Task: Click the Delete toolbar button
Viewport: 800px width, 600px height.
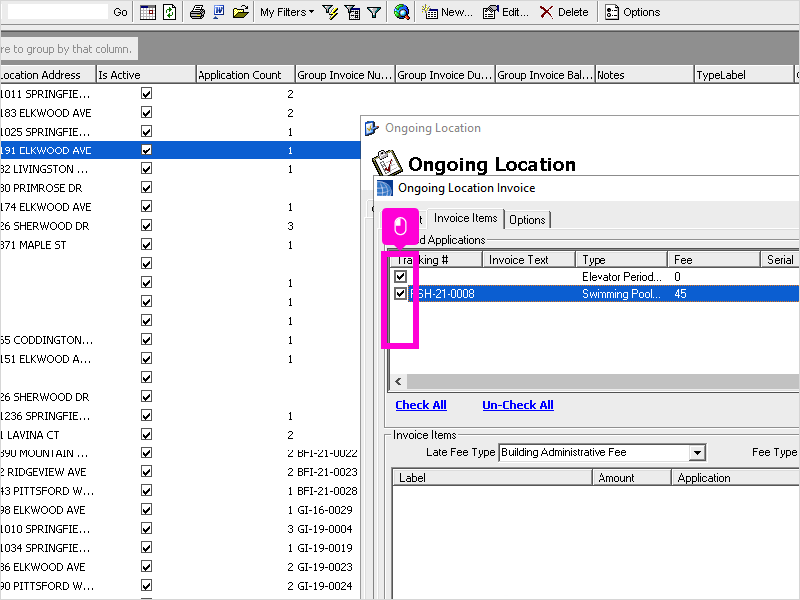Action: click(x=564, y=12)
